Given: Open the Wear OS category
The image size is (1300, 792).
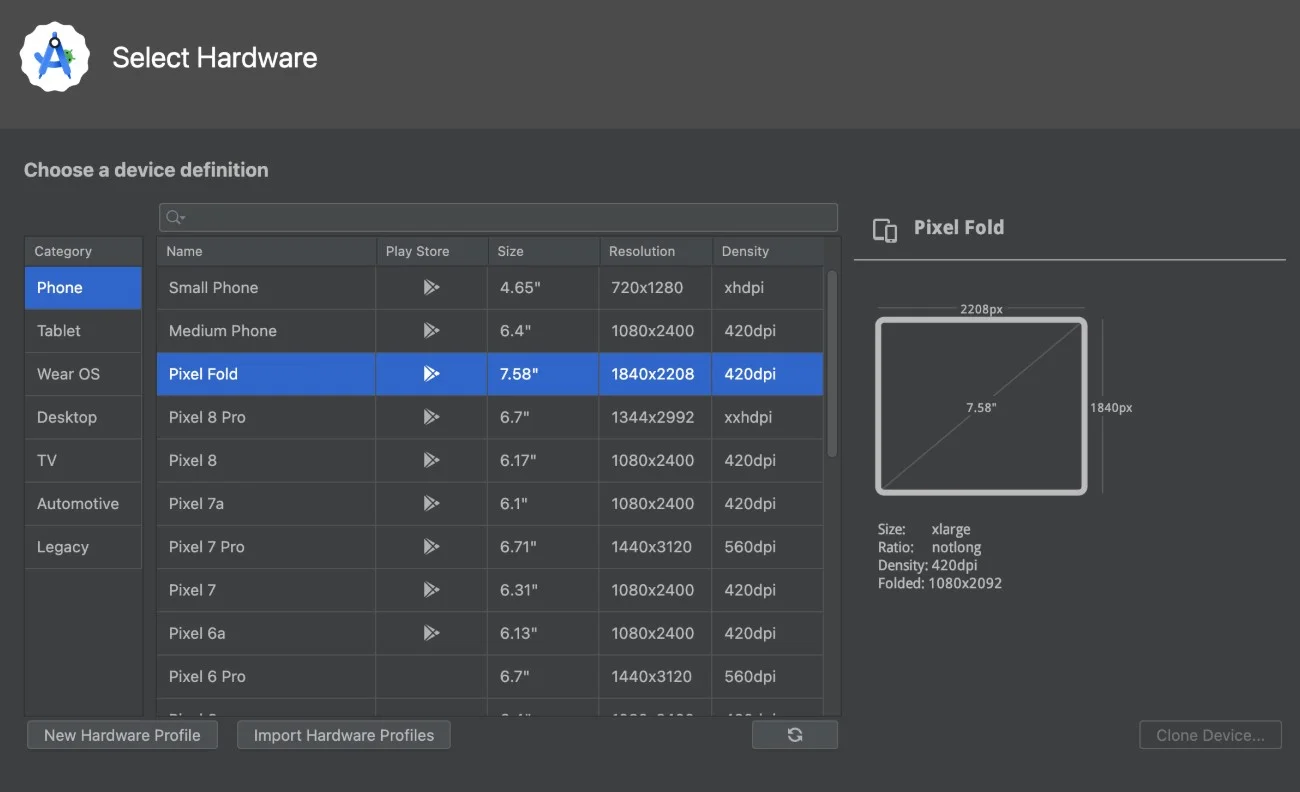Looking at the screenshot, I should pos(83,374).
